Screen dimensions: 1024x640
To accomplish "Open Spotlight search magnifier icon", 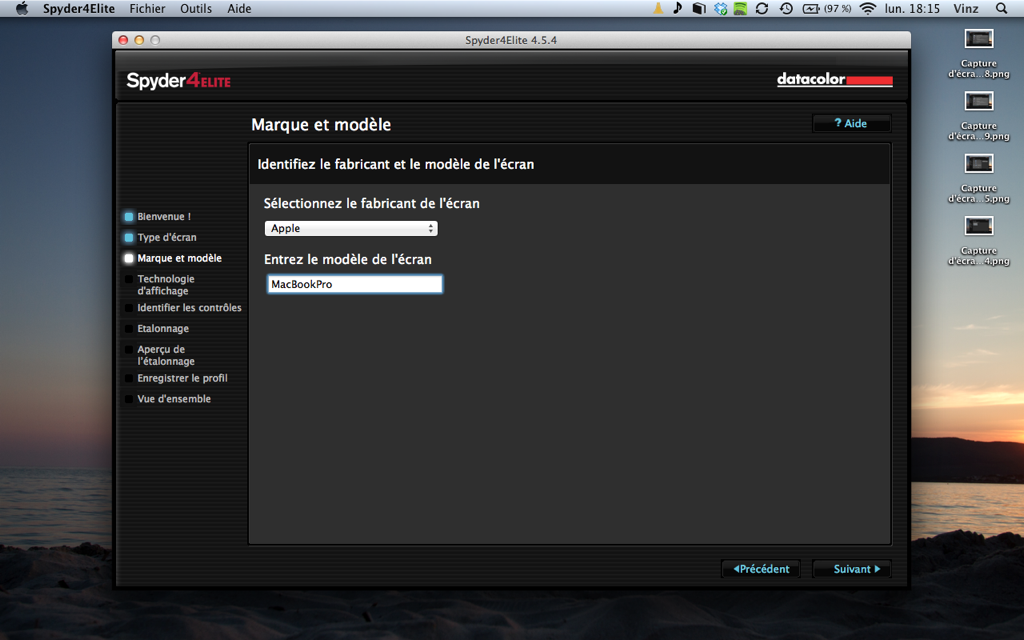I will pyautogui.click(x=1002, y=9).
